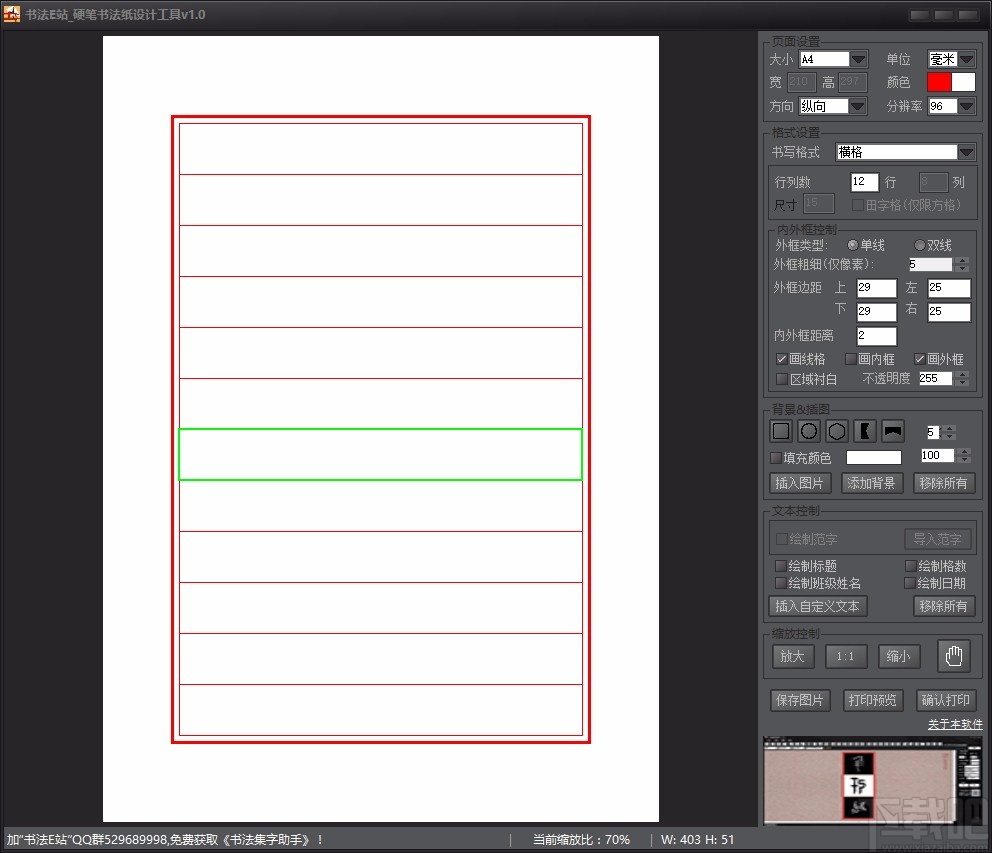Click 放大 zoom in button
Screen dimensions: 992x853
(x=793, y=656)
